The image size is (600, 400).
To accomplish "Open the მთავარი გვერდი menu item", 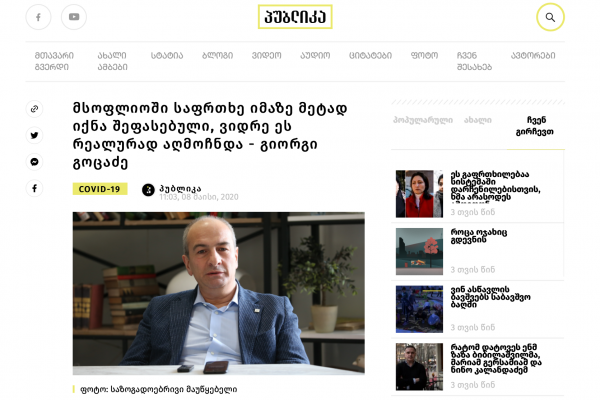I will (54, 61).
